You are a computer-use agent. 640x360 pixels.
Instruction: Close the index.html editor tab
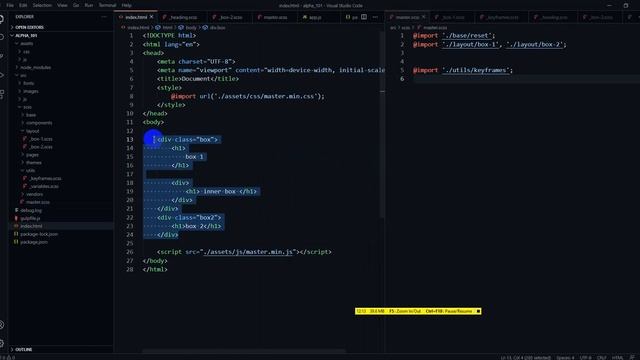pos(151,17)
